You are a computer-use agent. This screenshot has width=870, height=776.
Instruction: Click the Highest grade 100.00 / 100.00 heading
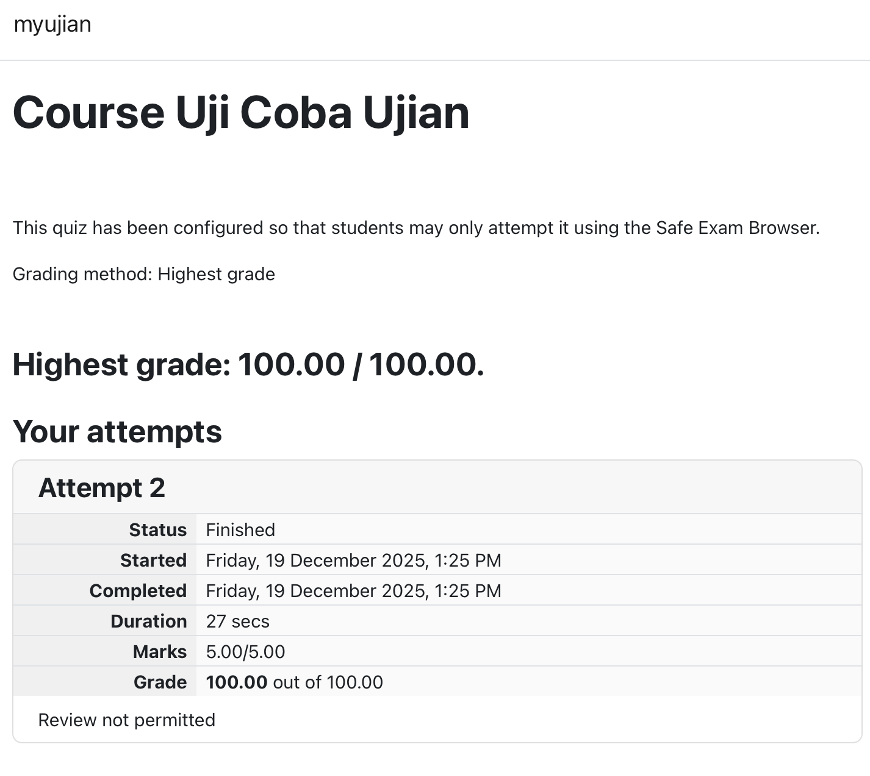point(248,364)
